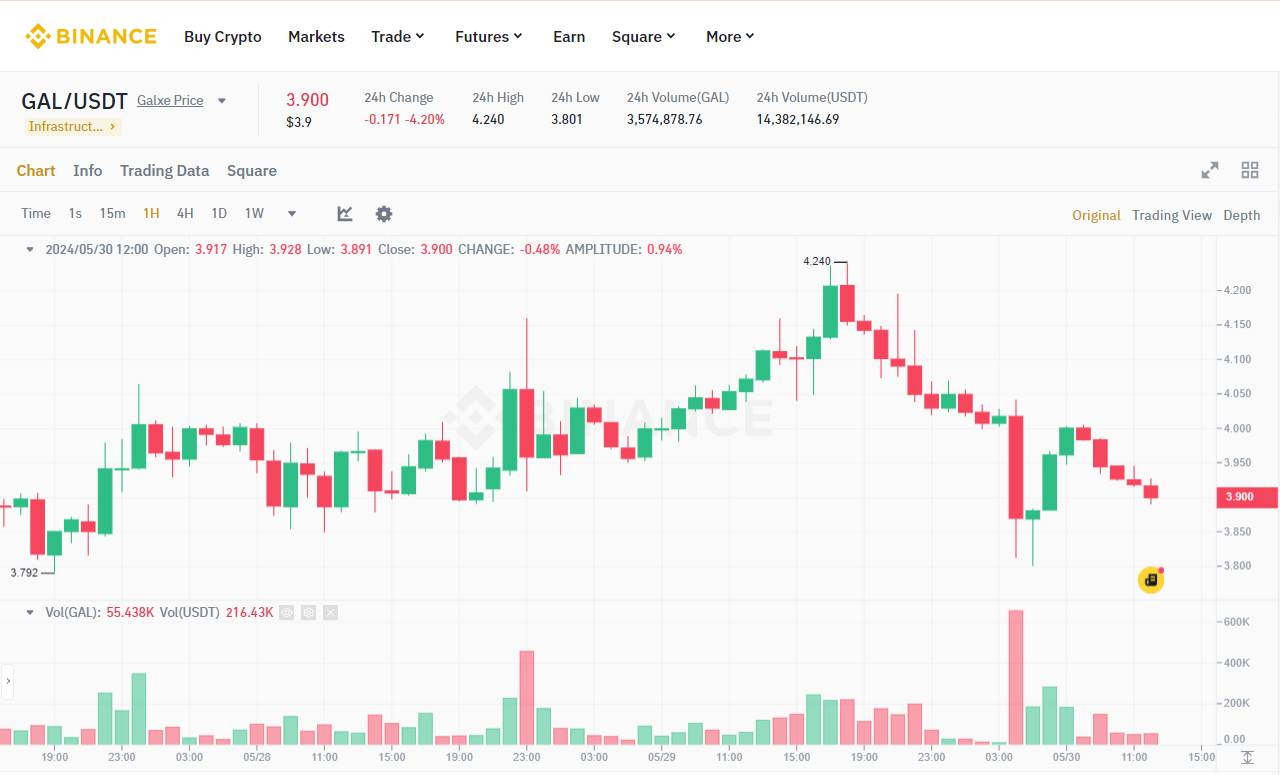1280x775 pixels.
Task: Click the 24h Volume(USDT) value 14,382,146.69
Action: [798, 119]
